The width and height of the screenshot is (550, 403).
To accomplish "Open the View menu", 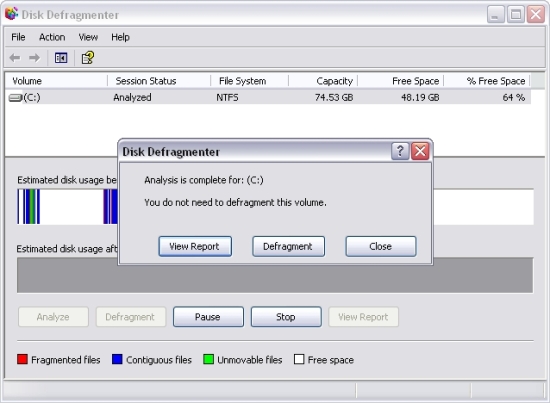I will 88,37.
